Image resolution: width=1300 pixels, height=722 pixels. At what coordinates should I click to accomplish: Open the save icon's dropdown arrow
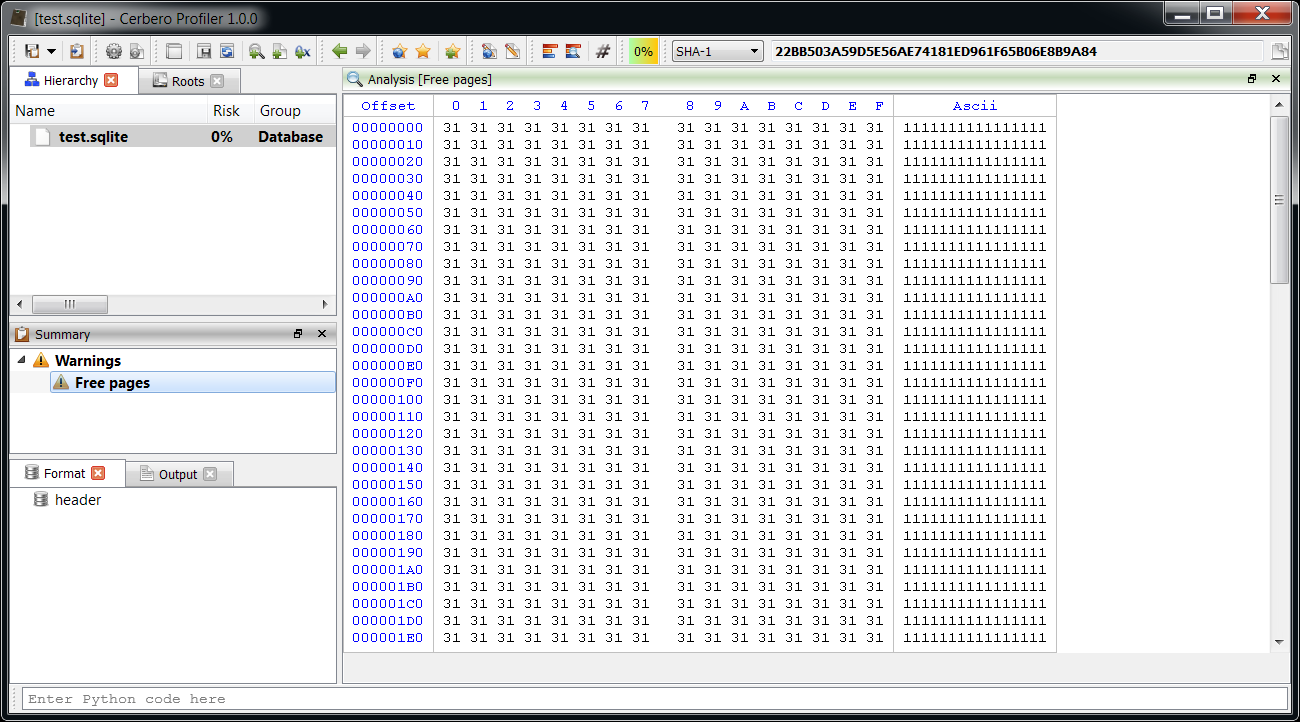click(x=51, y=52)
